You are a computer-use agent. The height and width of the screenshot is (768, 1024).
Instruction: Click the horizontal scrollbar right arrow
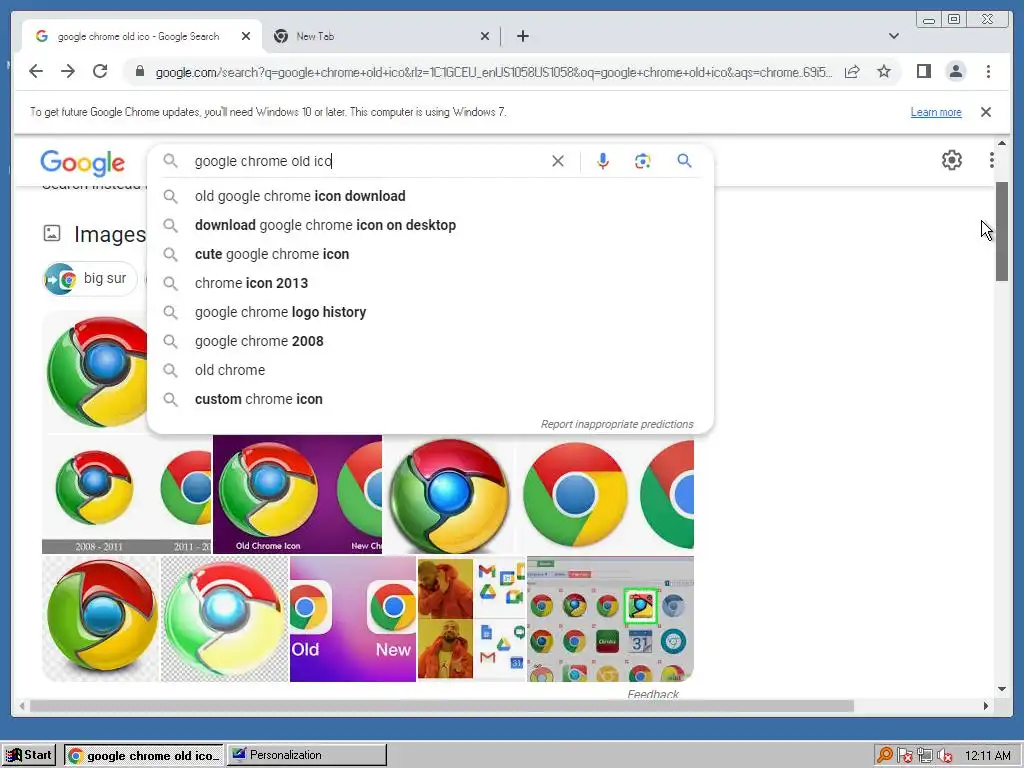point(985,706)
